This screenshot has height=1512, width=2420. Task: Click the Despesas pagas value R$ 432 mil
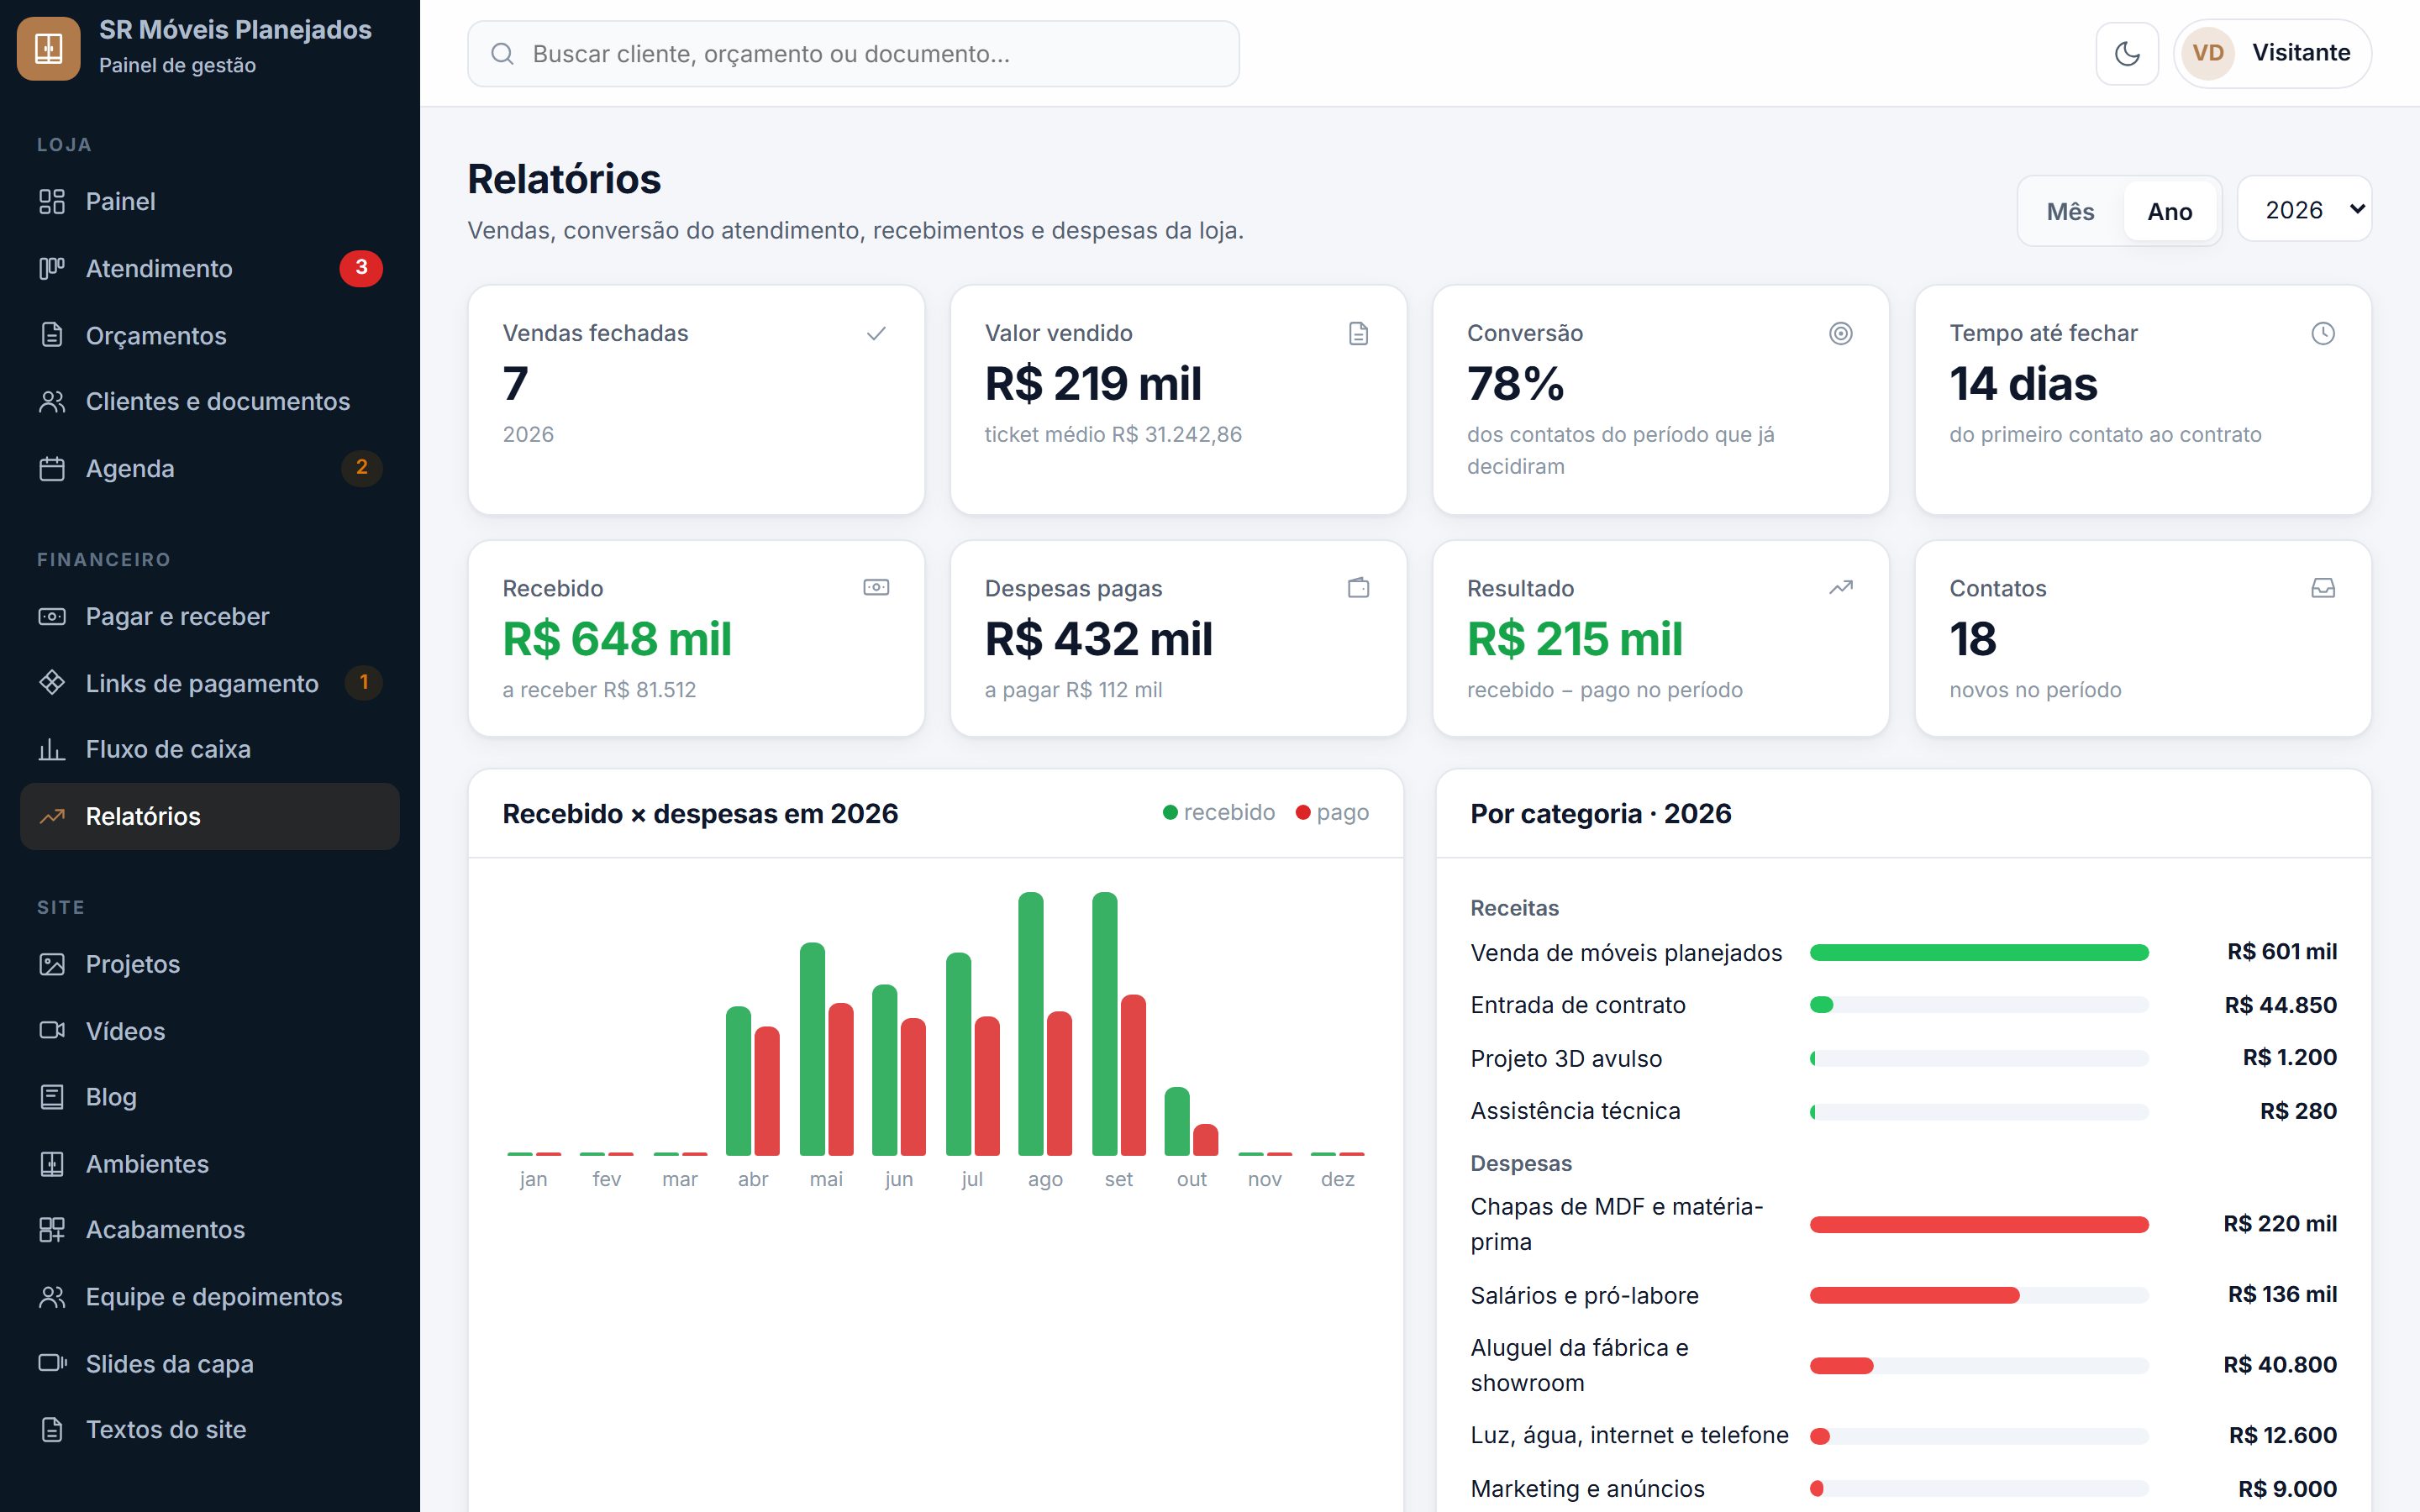(x=1098, y=639)
